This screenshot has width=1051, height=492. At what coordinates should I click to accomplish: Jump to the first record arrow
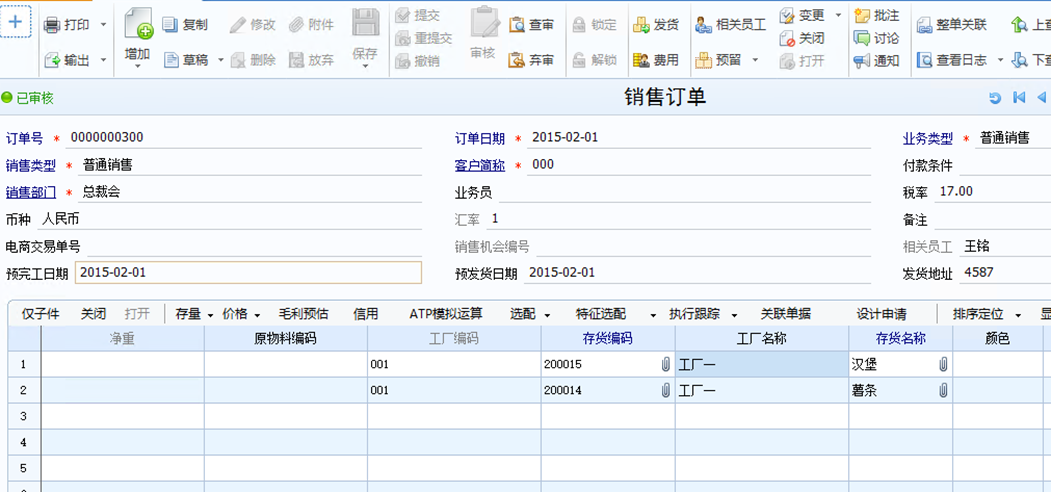click(1019, 98)
